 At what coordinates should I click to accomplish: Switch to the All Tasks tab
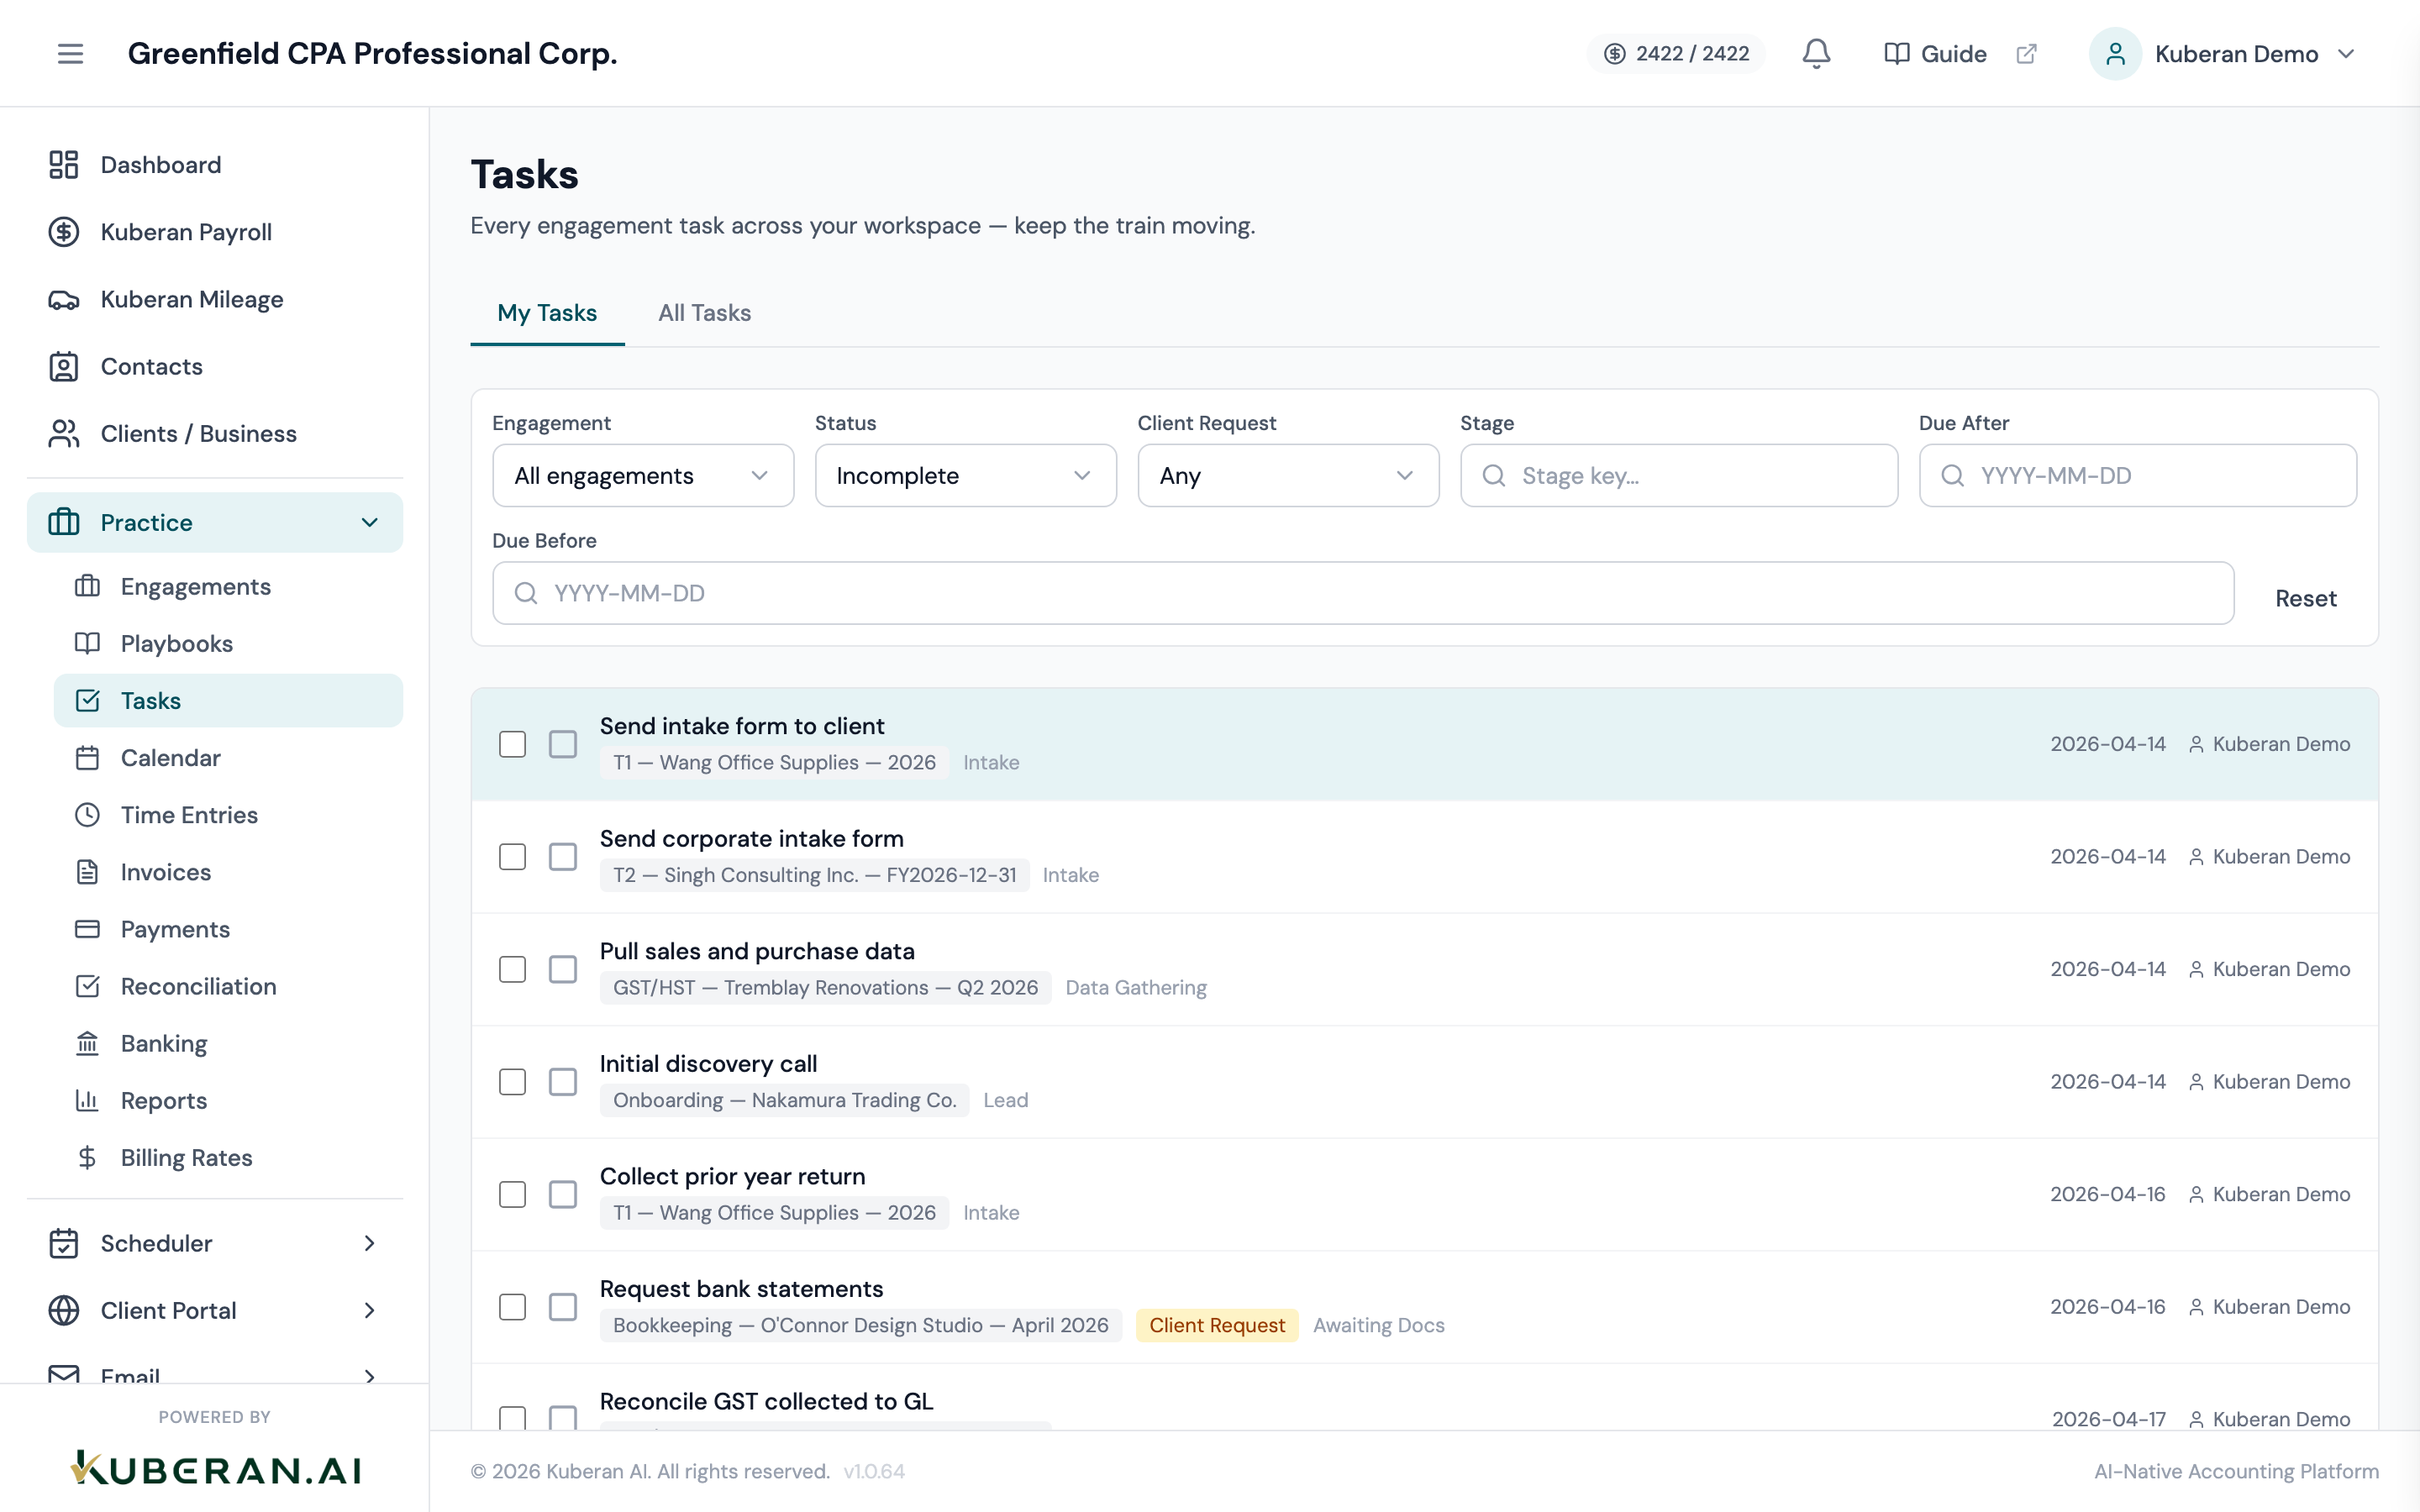tap(704, 313)
